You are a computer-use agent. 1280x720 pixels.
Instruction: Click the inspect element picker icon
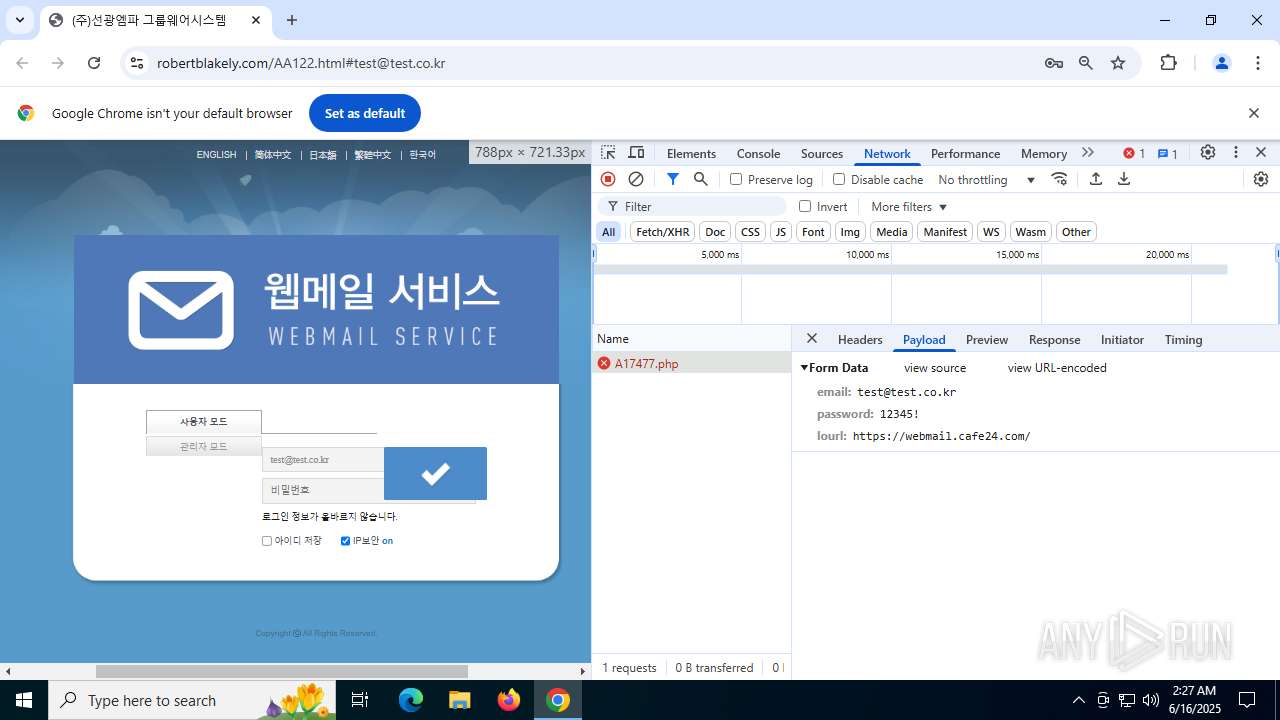click(x=608, y=153)
